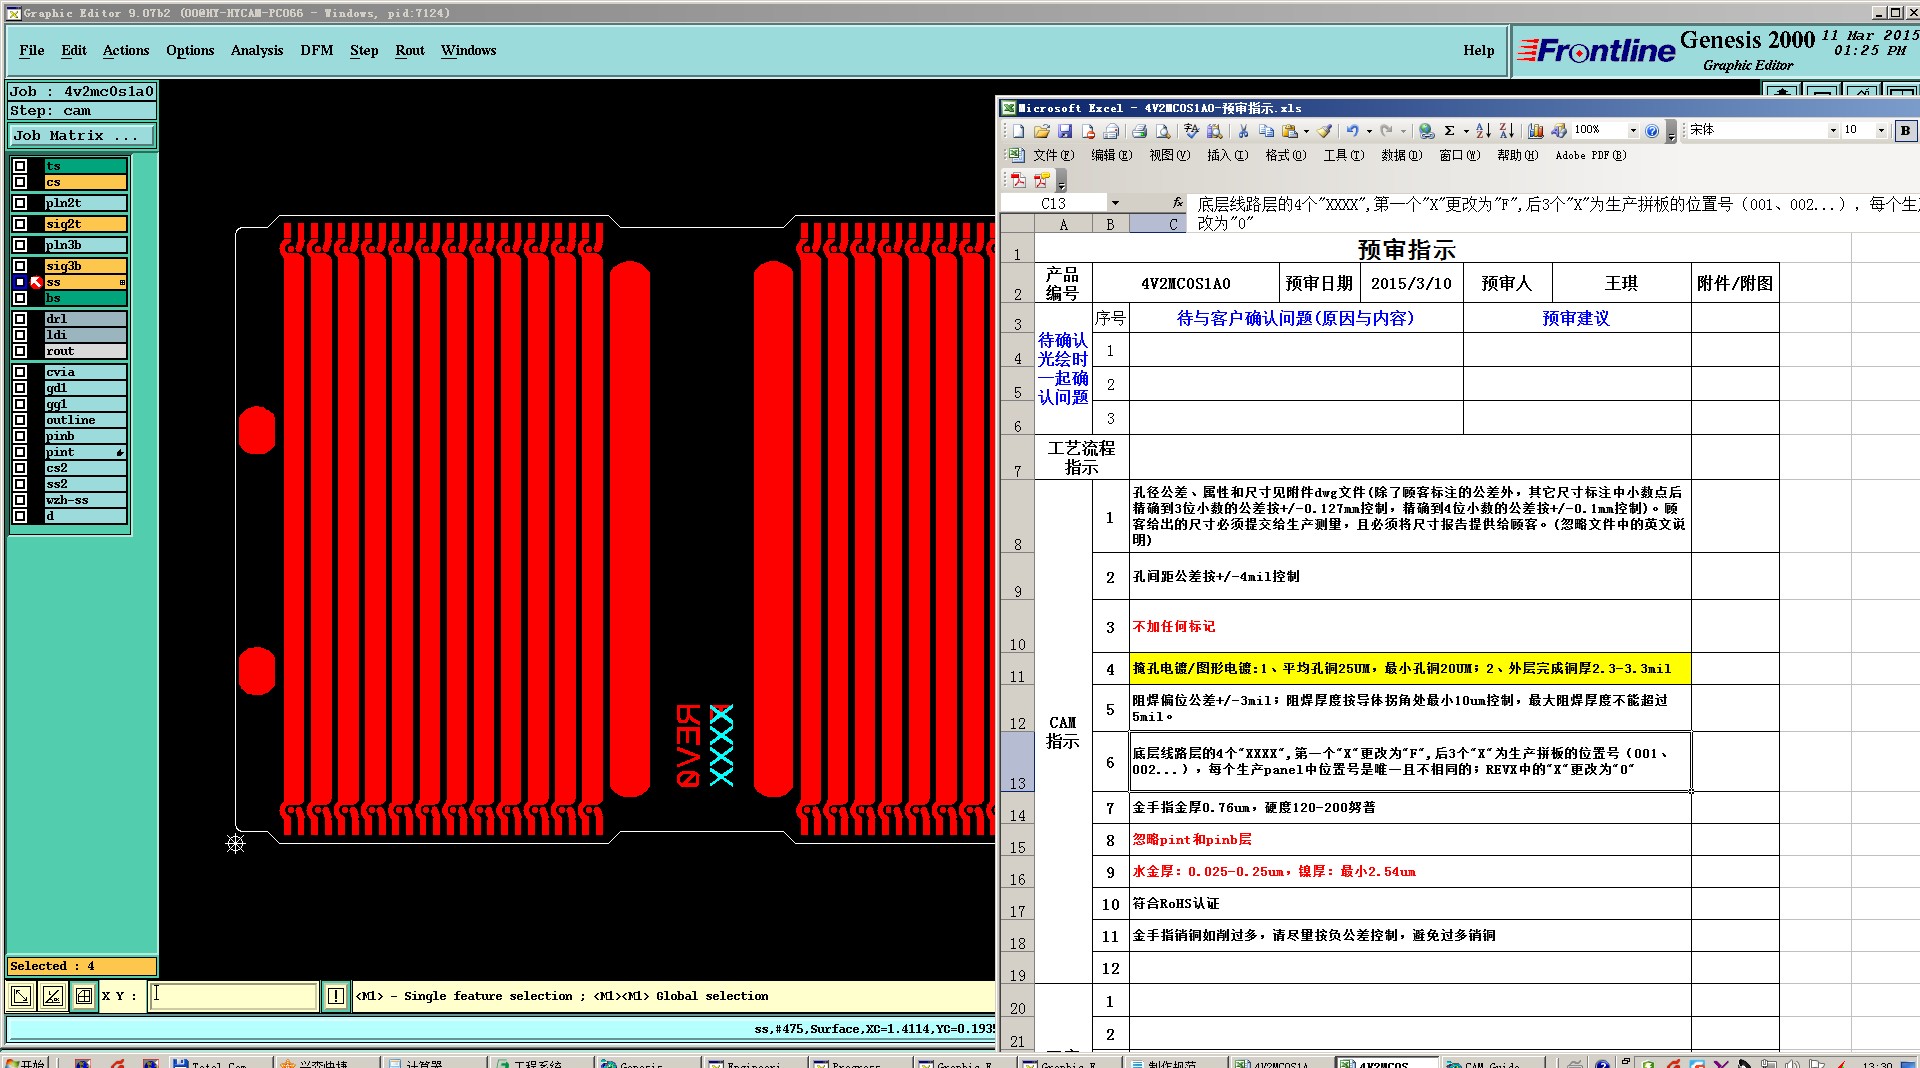Toggle display checkbox for sig2t layer
Image resolution: width=1920 pixels, height=1068 pixels.
tap(20, 224)
